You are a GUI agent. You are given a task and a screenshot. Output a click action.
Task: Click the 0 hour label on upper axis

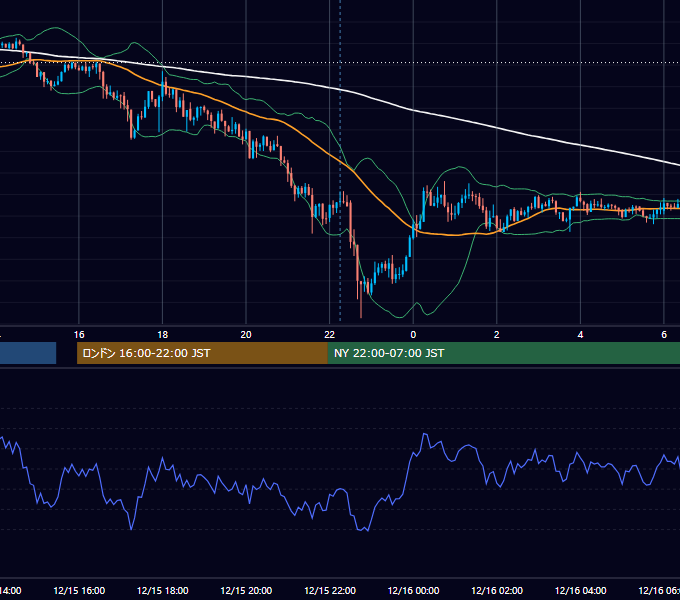point(413,335)
